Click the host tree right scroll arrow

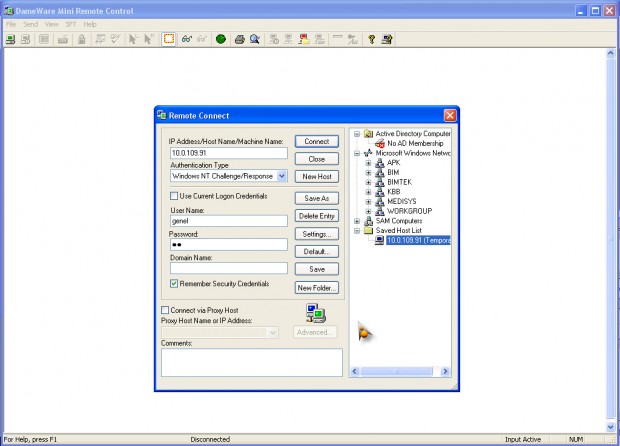[445, 371]
